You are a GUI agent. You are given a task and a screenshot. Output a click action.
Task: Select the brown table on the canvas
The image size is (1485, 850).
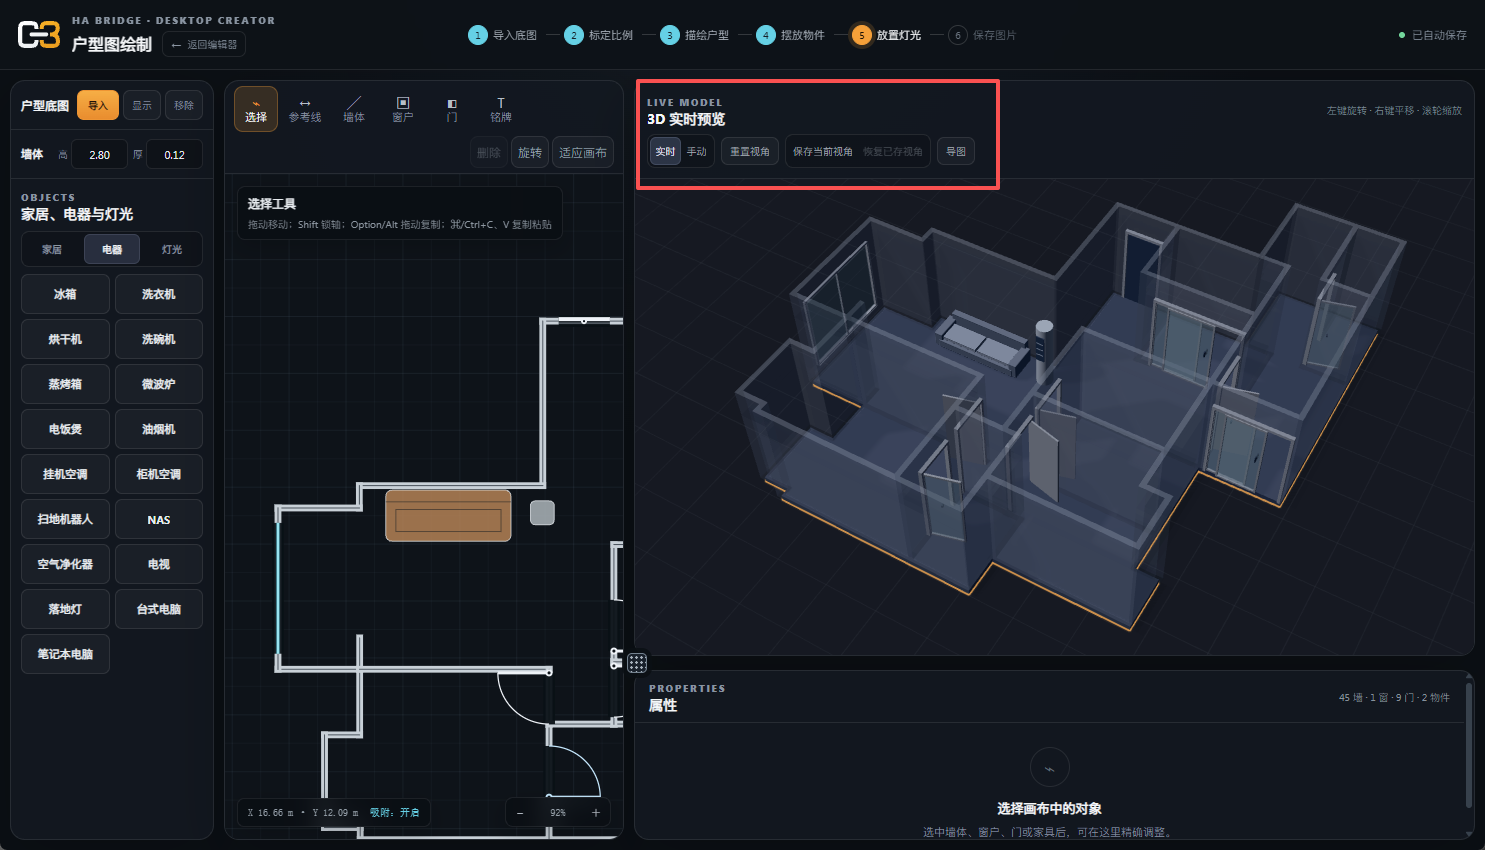(448, 515)
